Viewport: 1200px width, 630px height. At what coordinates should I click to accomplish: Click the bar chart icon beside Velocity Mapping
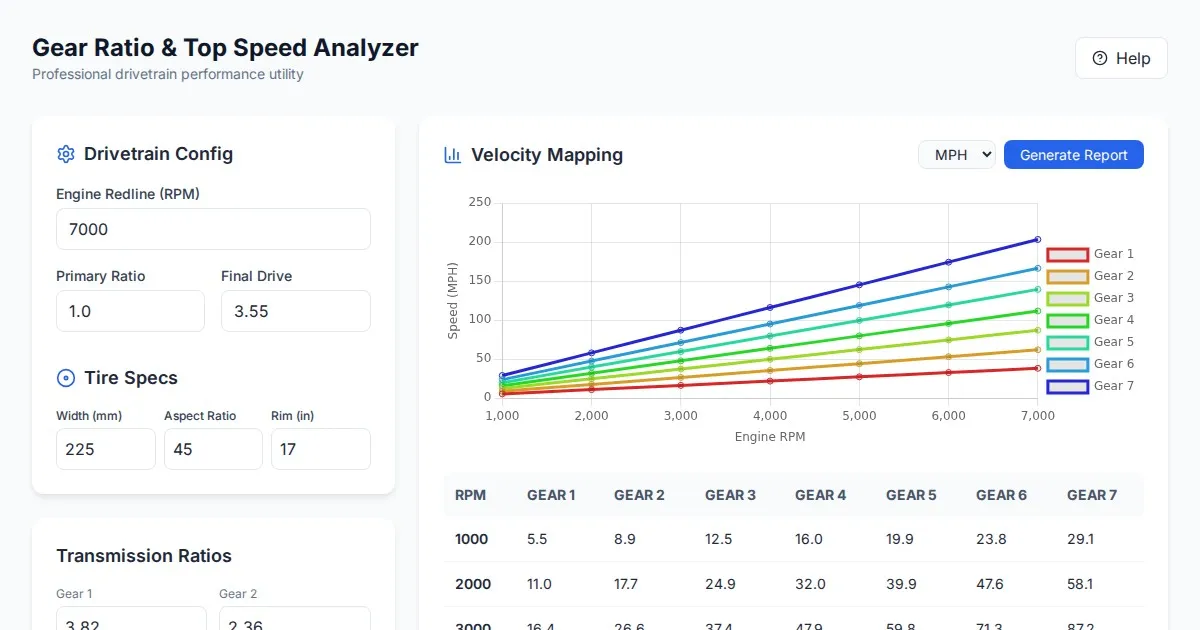tap(452, 155)
